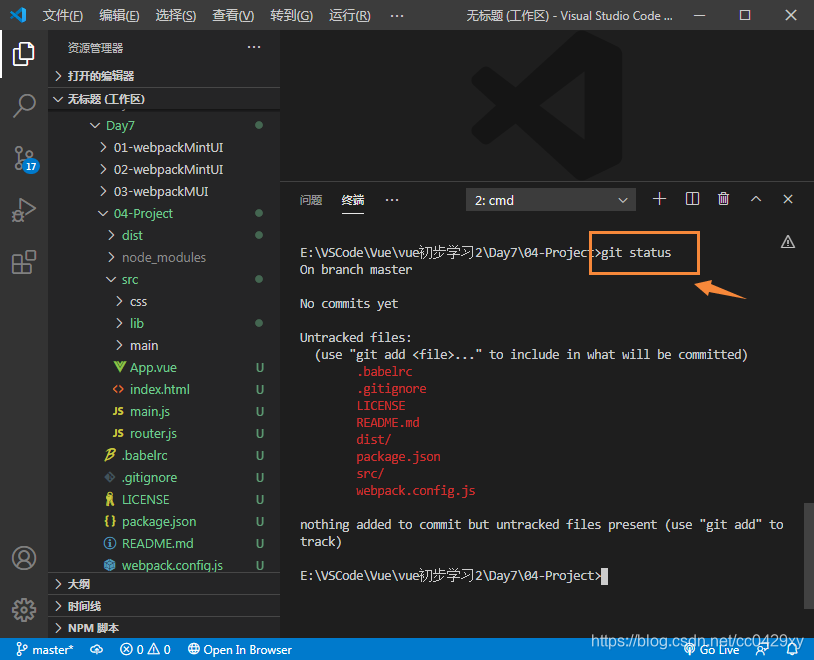814x660 pixels.
Task: Open the Extensions view
Action: (24, 262)
